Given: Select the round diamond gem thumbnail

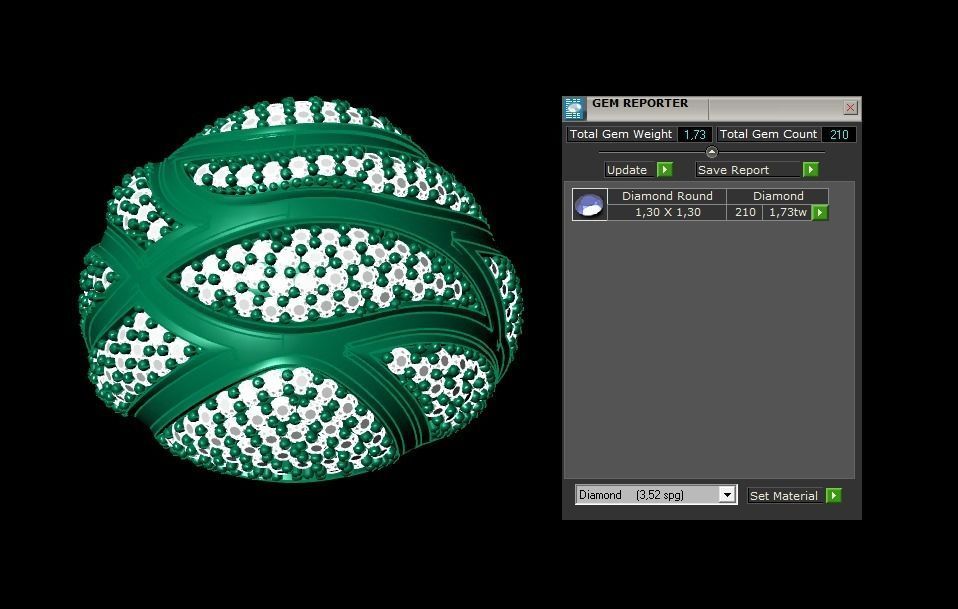Looking at the screenshot, I should click(590, 204).
